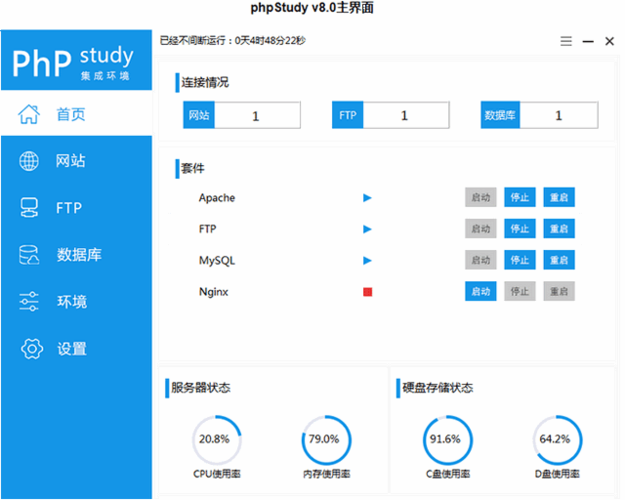Screen dimensions: 625x500
Task: Click the 数据库 connection count field
Action: tap(559, 115)
